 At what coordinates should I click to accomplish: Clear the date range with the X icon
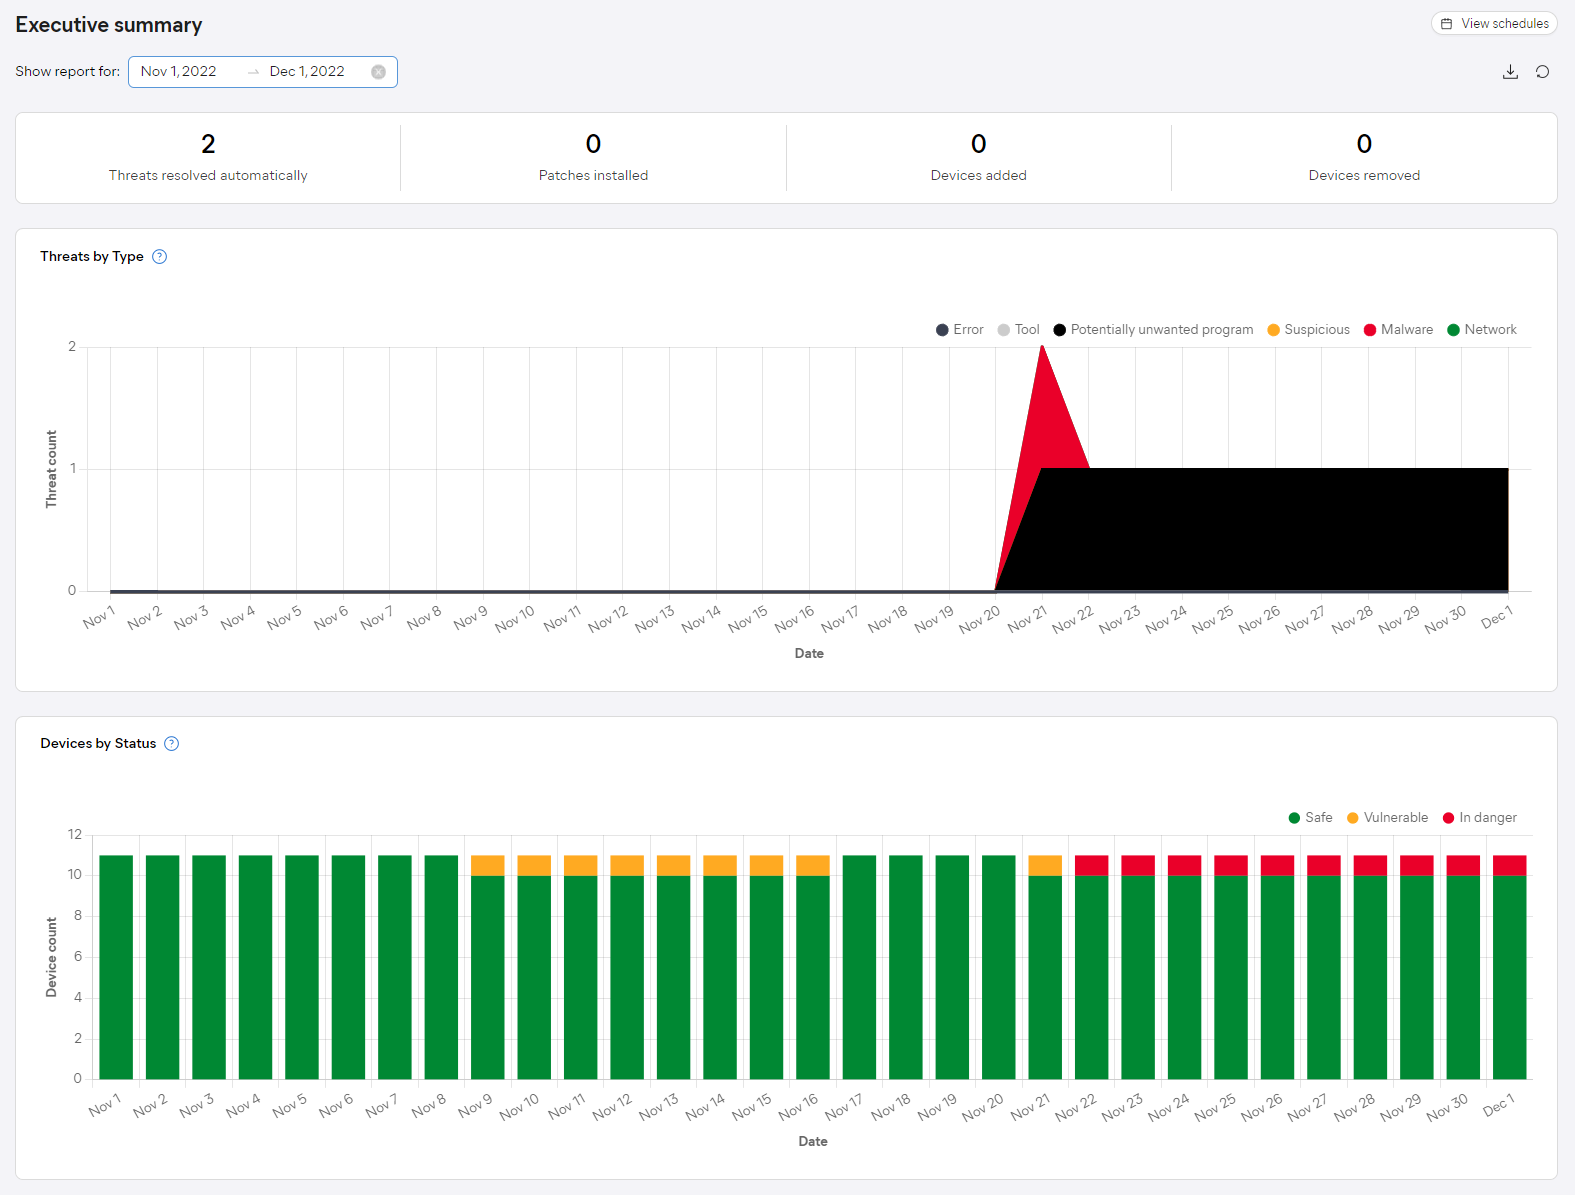coord(378,72)
